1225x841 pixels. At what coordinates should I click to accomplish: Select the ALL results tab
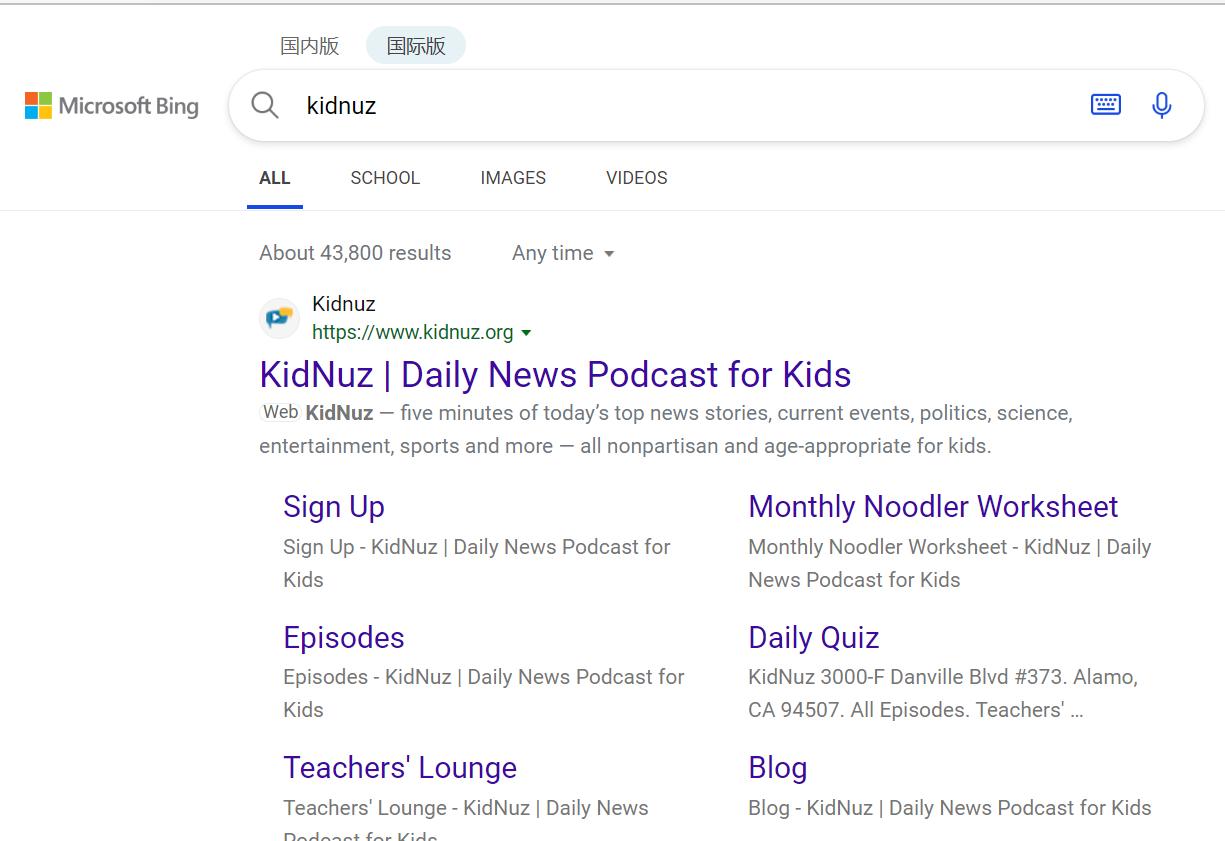coord(274,178)
